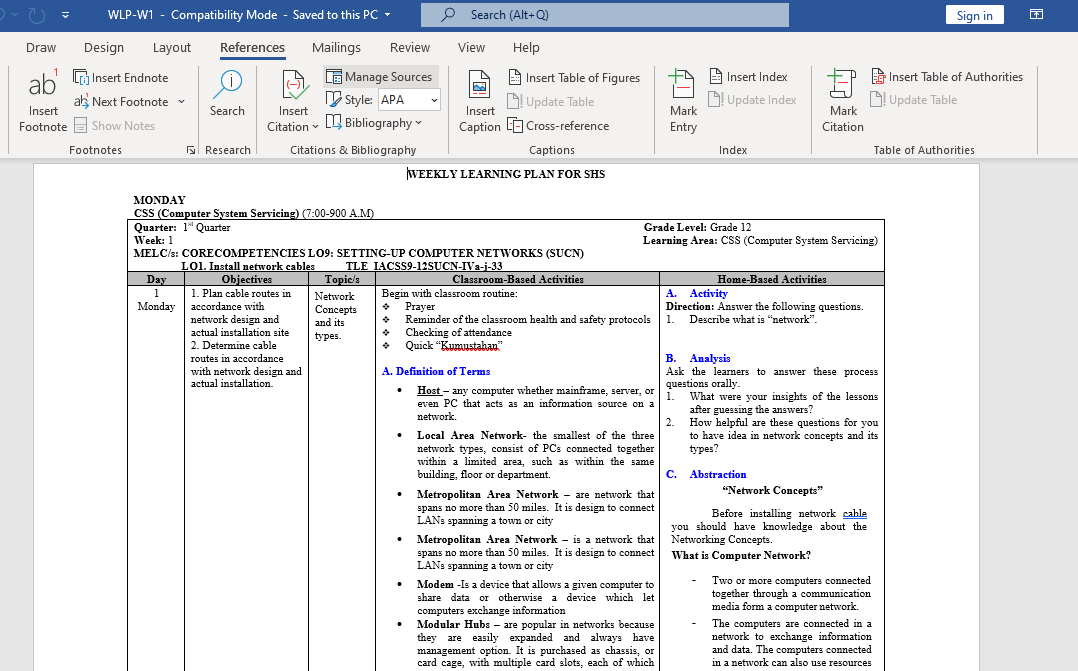The image size is (1078, 671).
Task: Switch to the Design tab
Action: [x=104, y=47]
